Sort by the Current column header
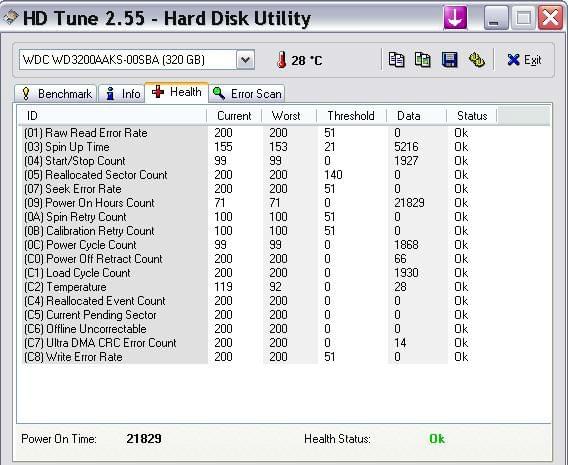The width and height of the screenshot is (568, 465). 234,116
